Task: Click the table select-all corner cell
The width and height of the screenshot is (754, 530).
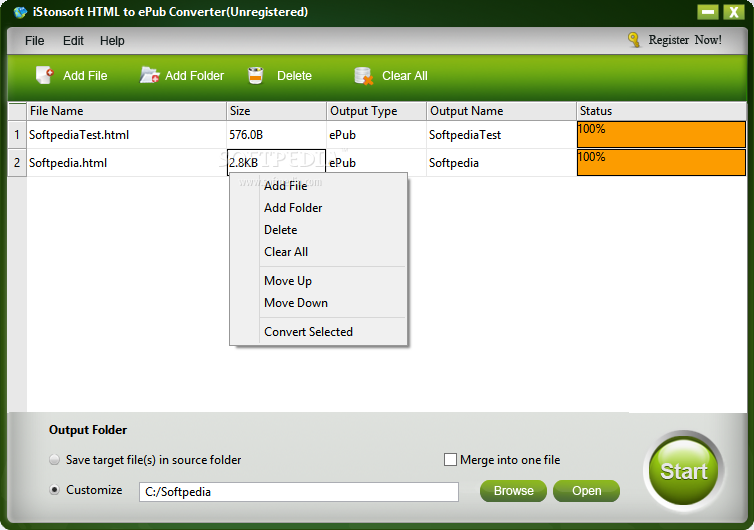Action: pyautogui.click(x=17, y=111)
